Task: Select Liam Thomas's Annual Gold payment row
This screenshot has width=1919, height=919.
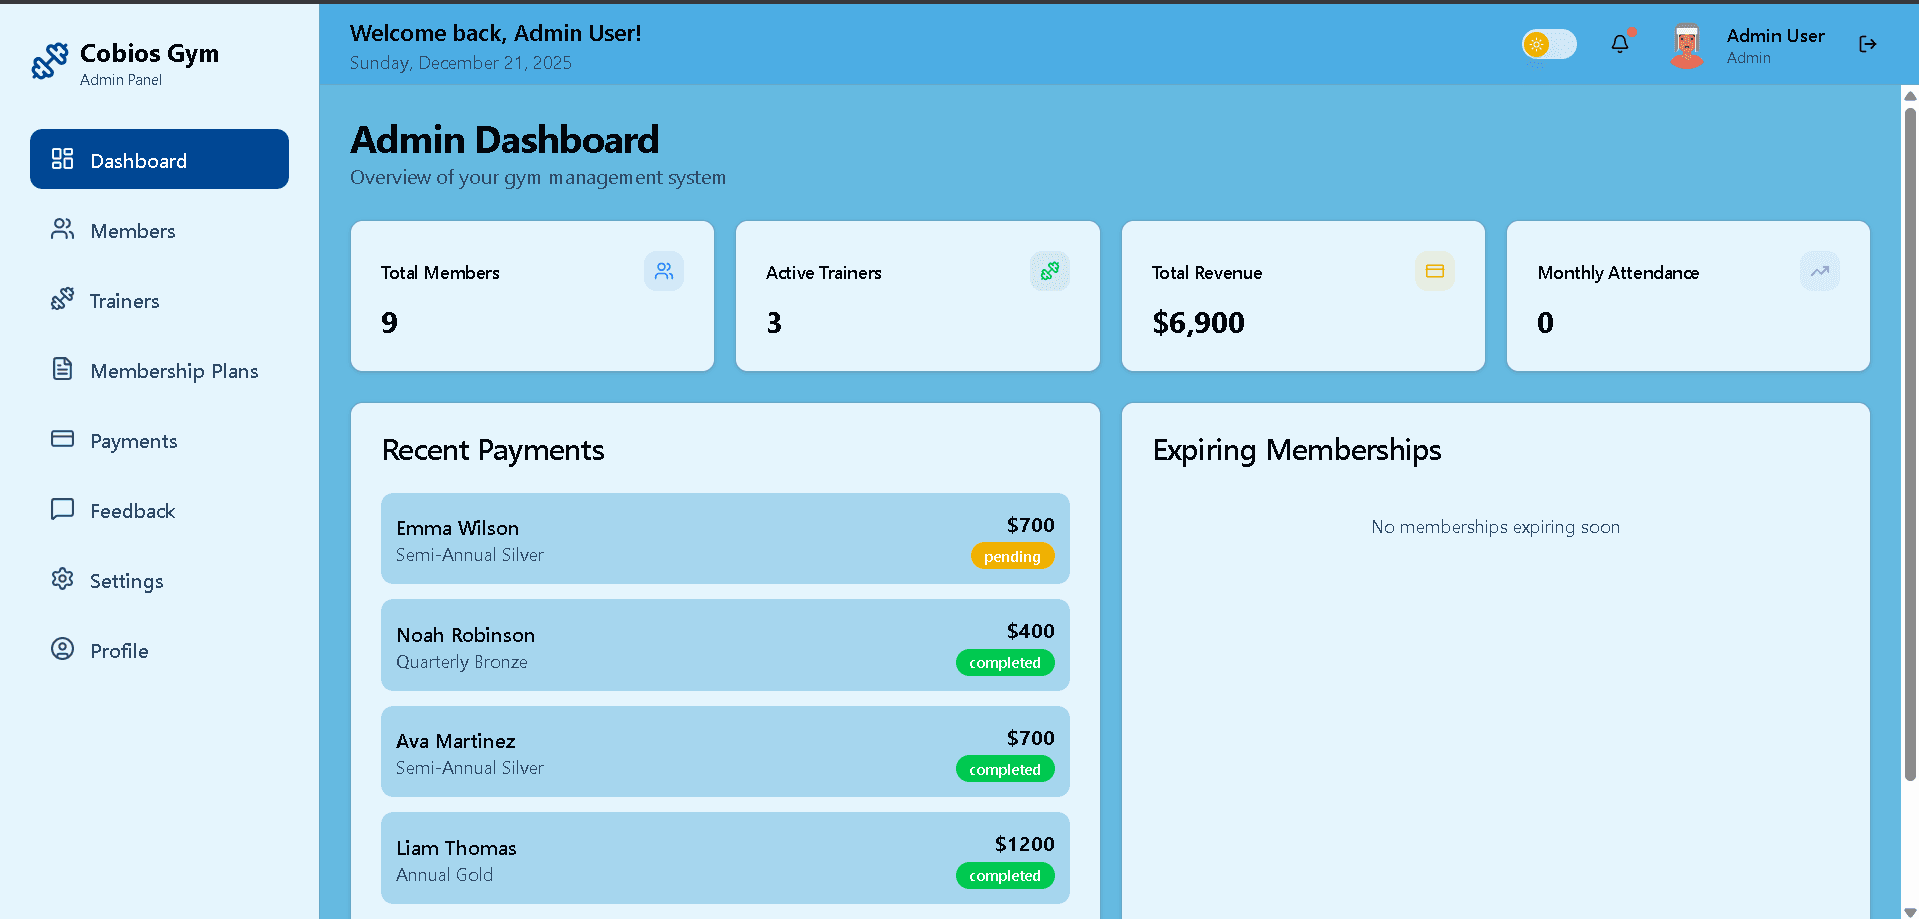Action: (x=724, y=858)
